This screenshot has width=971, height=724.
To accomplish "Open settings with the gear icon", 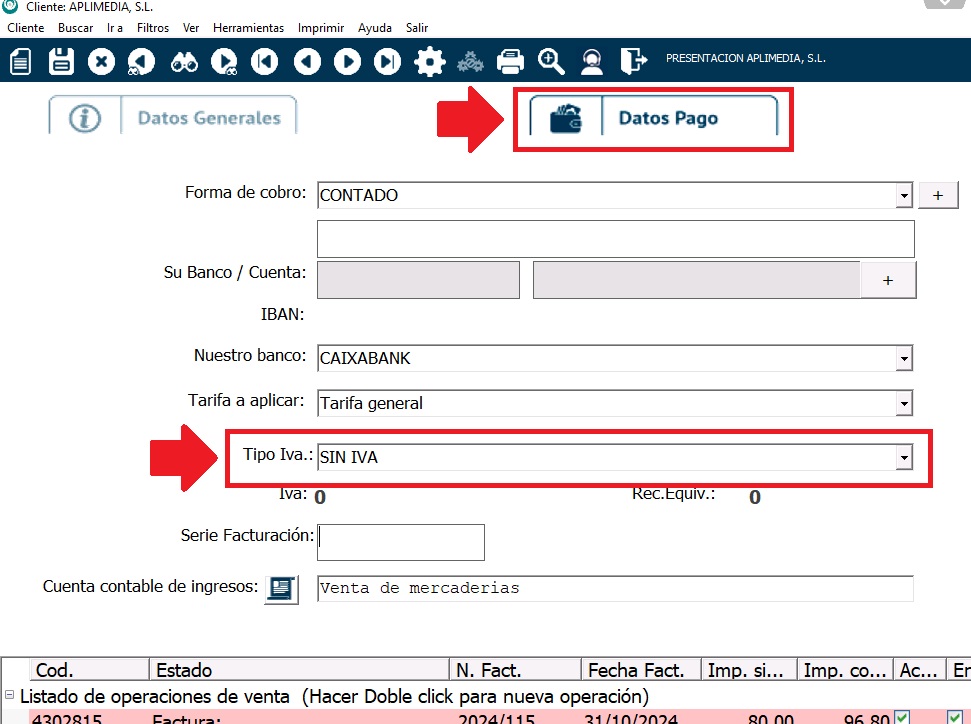I will (429, 62).
